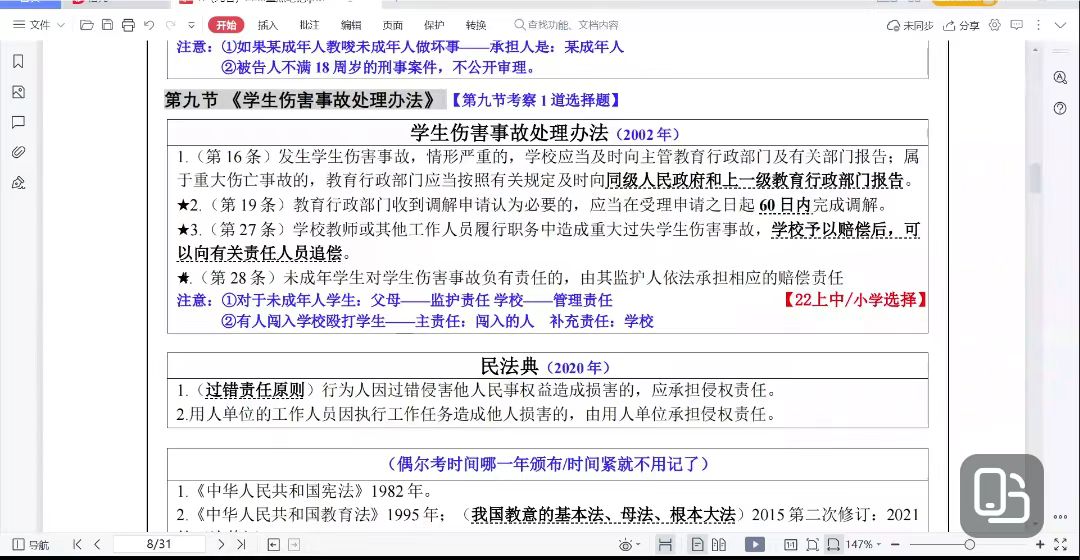1080x560 pixels.
Task: Click the redo arrow icon
Action: 170,25
